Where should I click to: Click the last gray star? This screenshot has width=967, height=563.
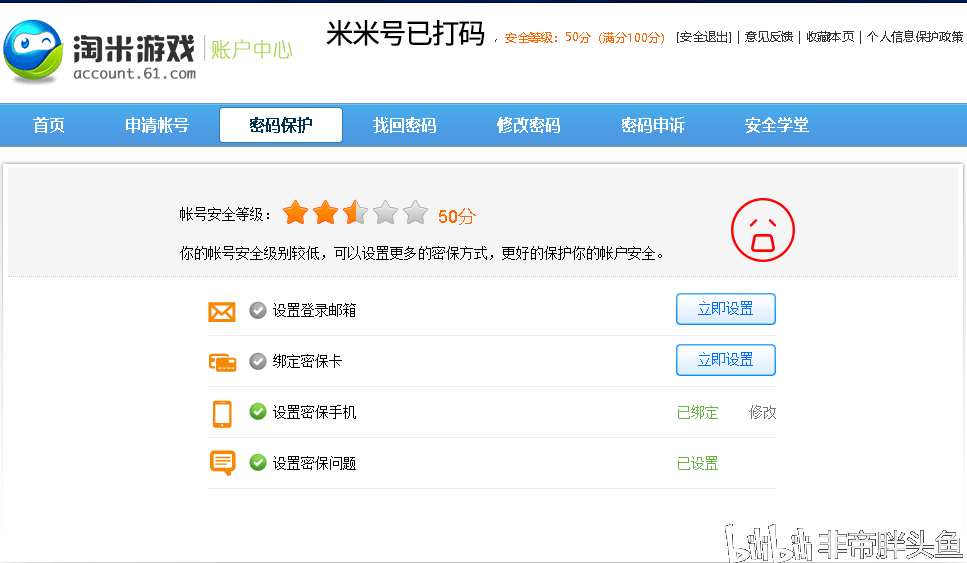[x=416, y=213]
